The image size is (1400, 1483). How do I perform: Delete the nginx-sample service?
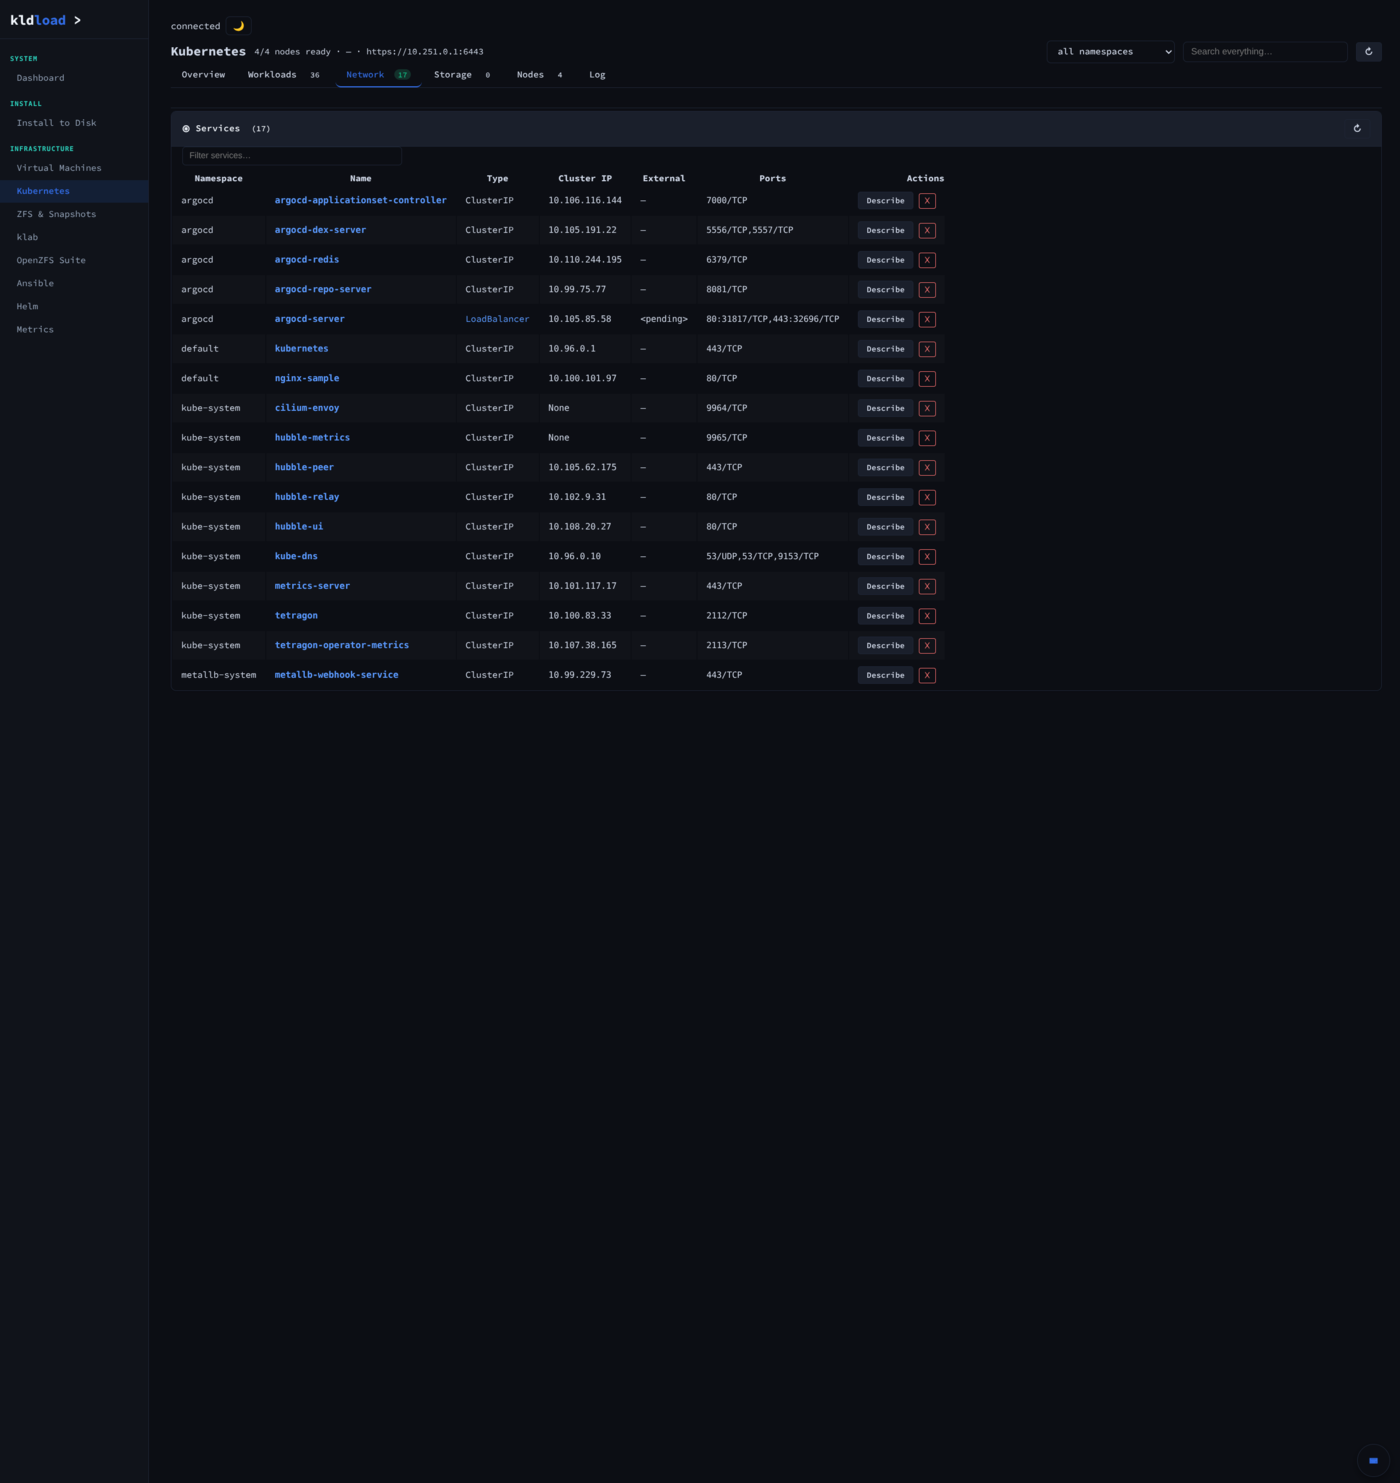pyautogui.click(x=927, y=379)
